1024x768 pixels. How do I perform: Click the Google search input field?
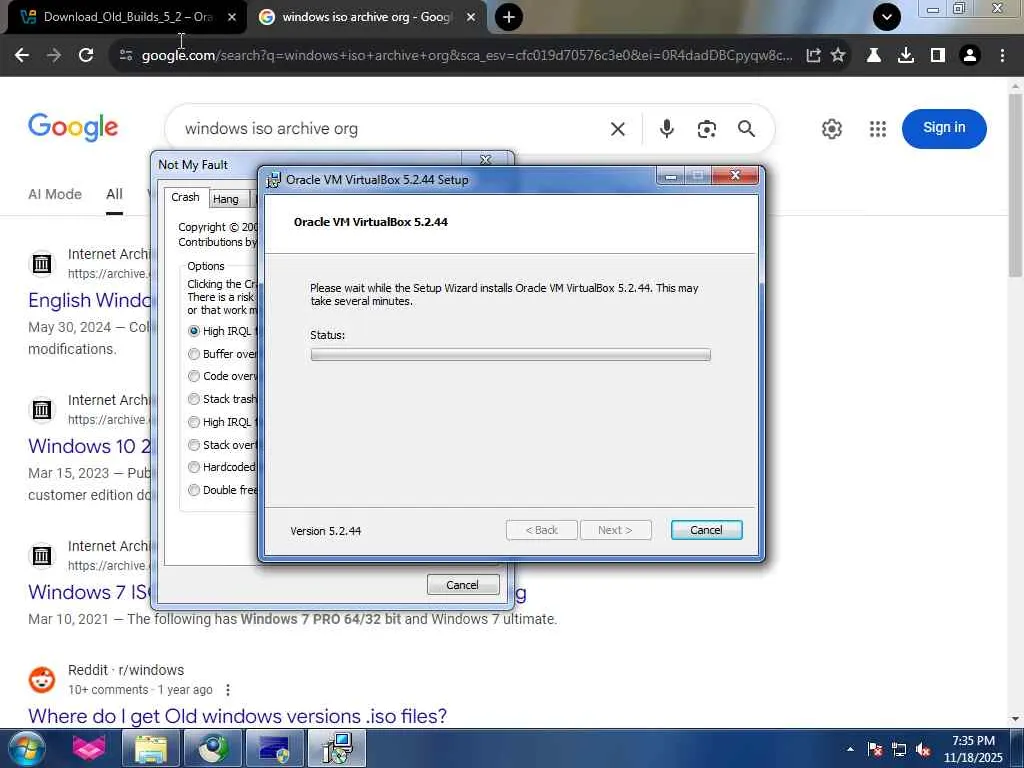392,129
